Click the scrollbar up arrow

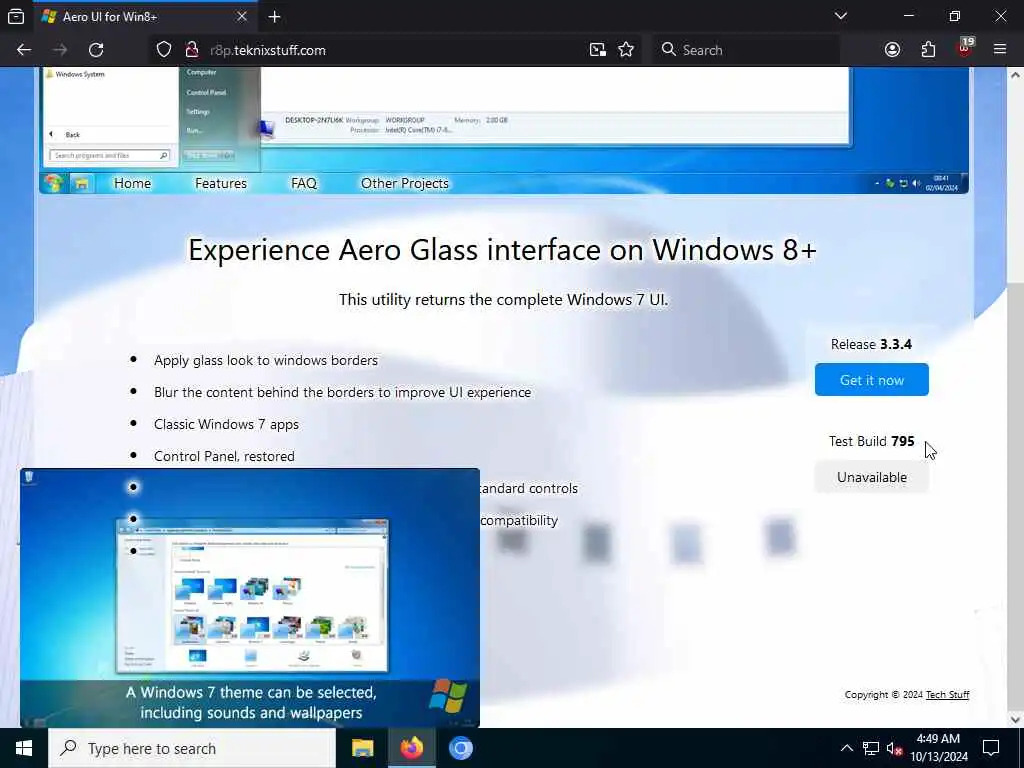click(1016, 75)
